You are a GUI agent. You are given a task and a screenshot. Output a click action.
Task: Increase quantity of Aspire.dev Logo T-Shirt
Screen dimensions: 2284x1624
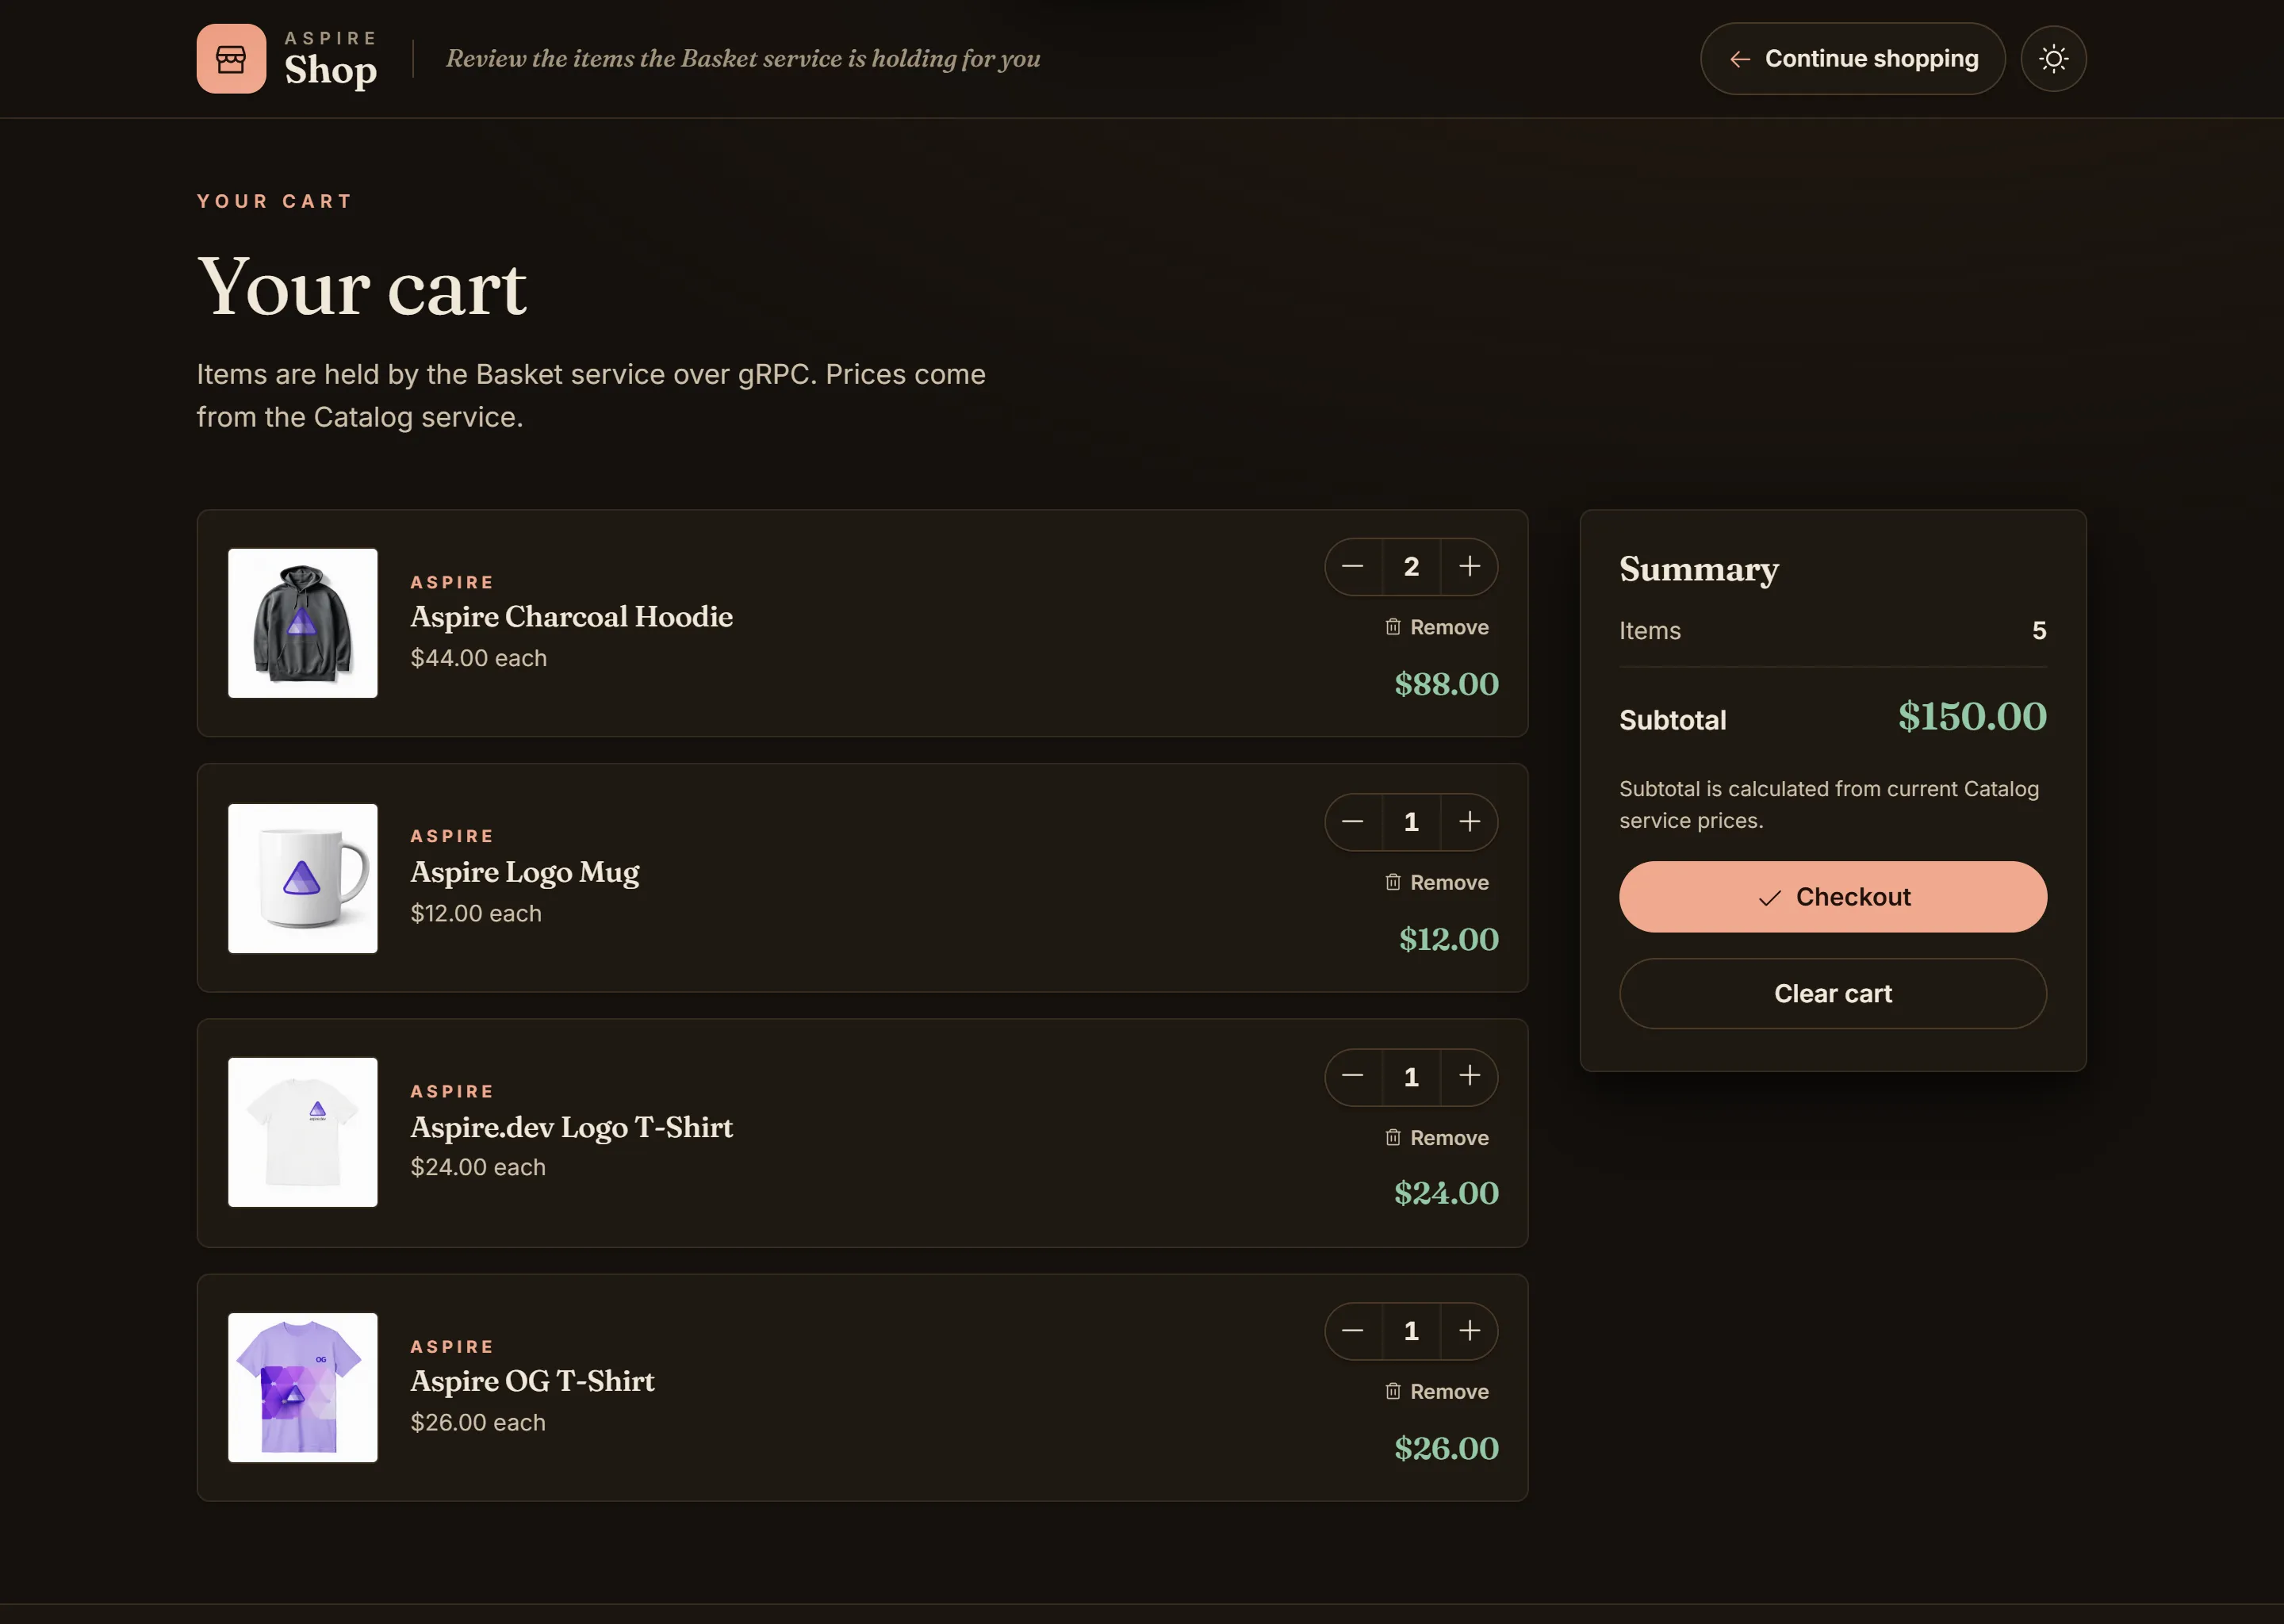point(1469,1077)
